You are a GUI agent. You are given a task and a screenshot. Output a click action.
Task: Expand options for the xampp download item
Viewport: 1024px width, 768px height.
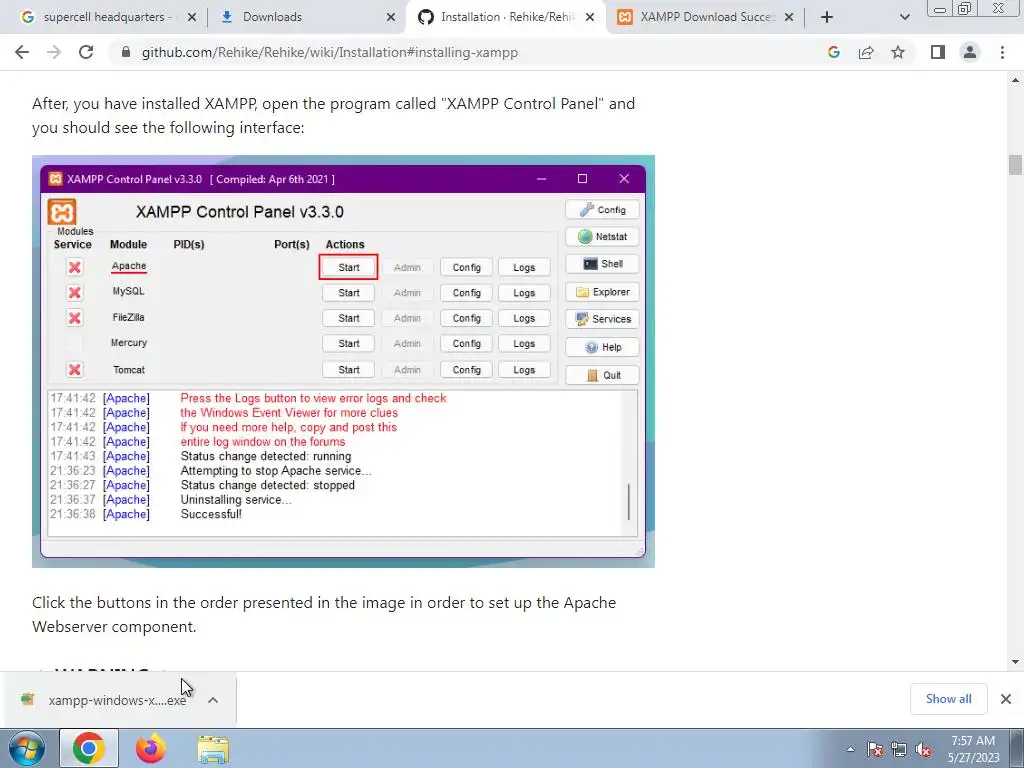click(x=213, y=700)
